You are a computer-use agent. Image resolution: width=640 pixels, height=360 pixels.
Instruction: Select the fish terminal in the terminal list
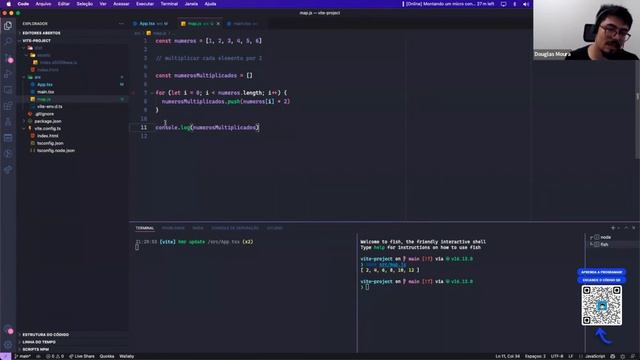[x=604, y=244]
